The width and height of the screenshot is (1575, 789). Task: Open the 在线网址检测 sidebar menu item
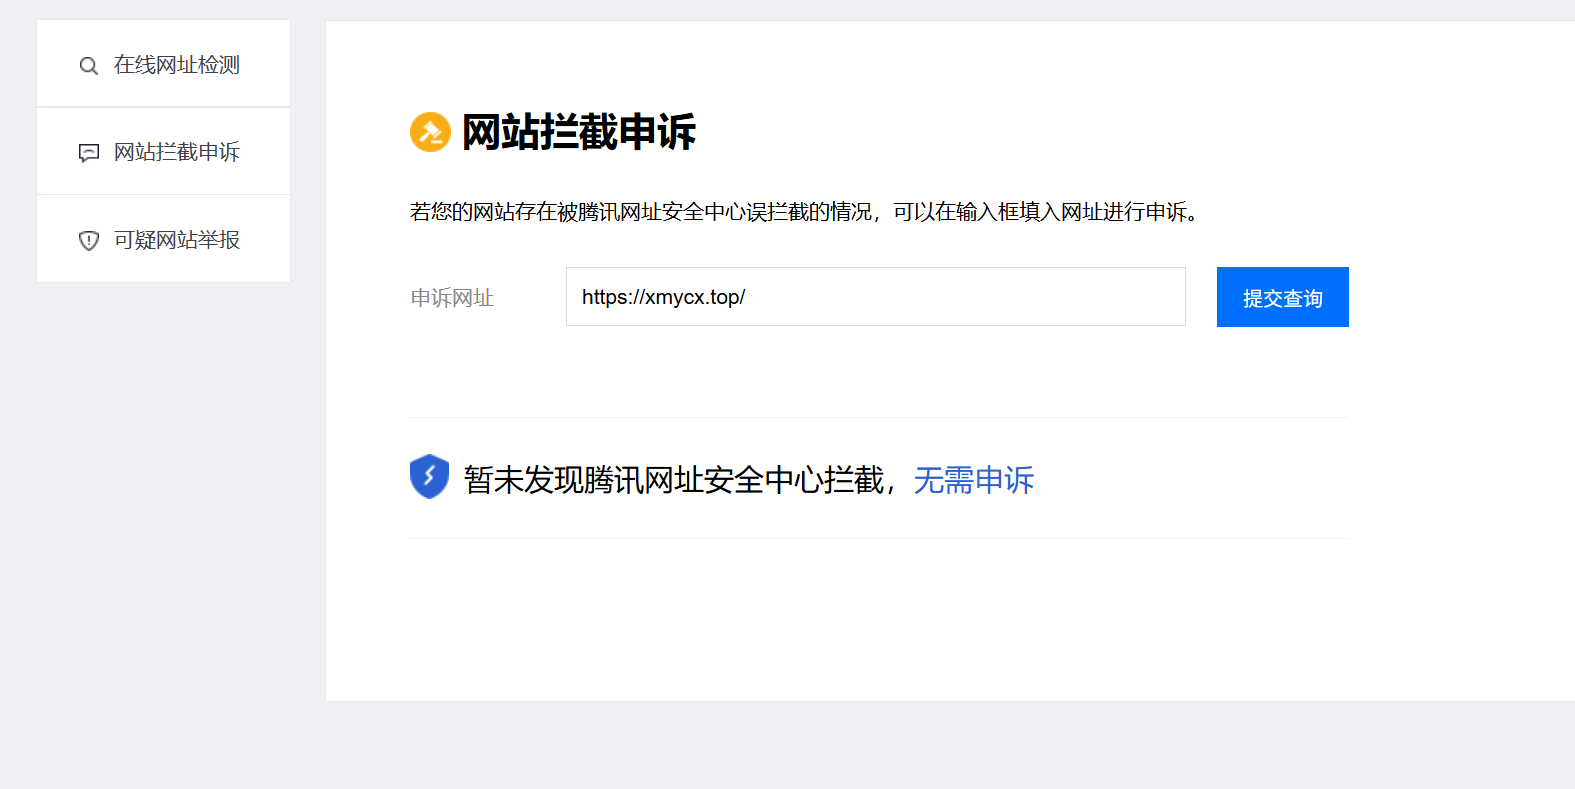pyautogui.click(x=164, y=64)
